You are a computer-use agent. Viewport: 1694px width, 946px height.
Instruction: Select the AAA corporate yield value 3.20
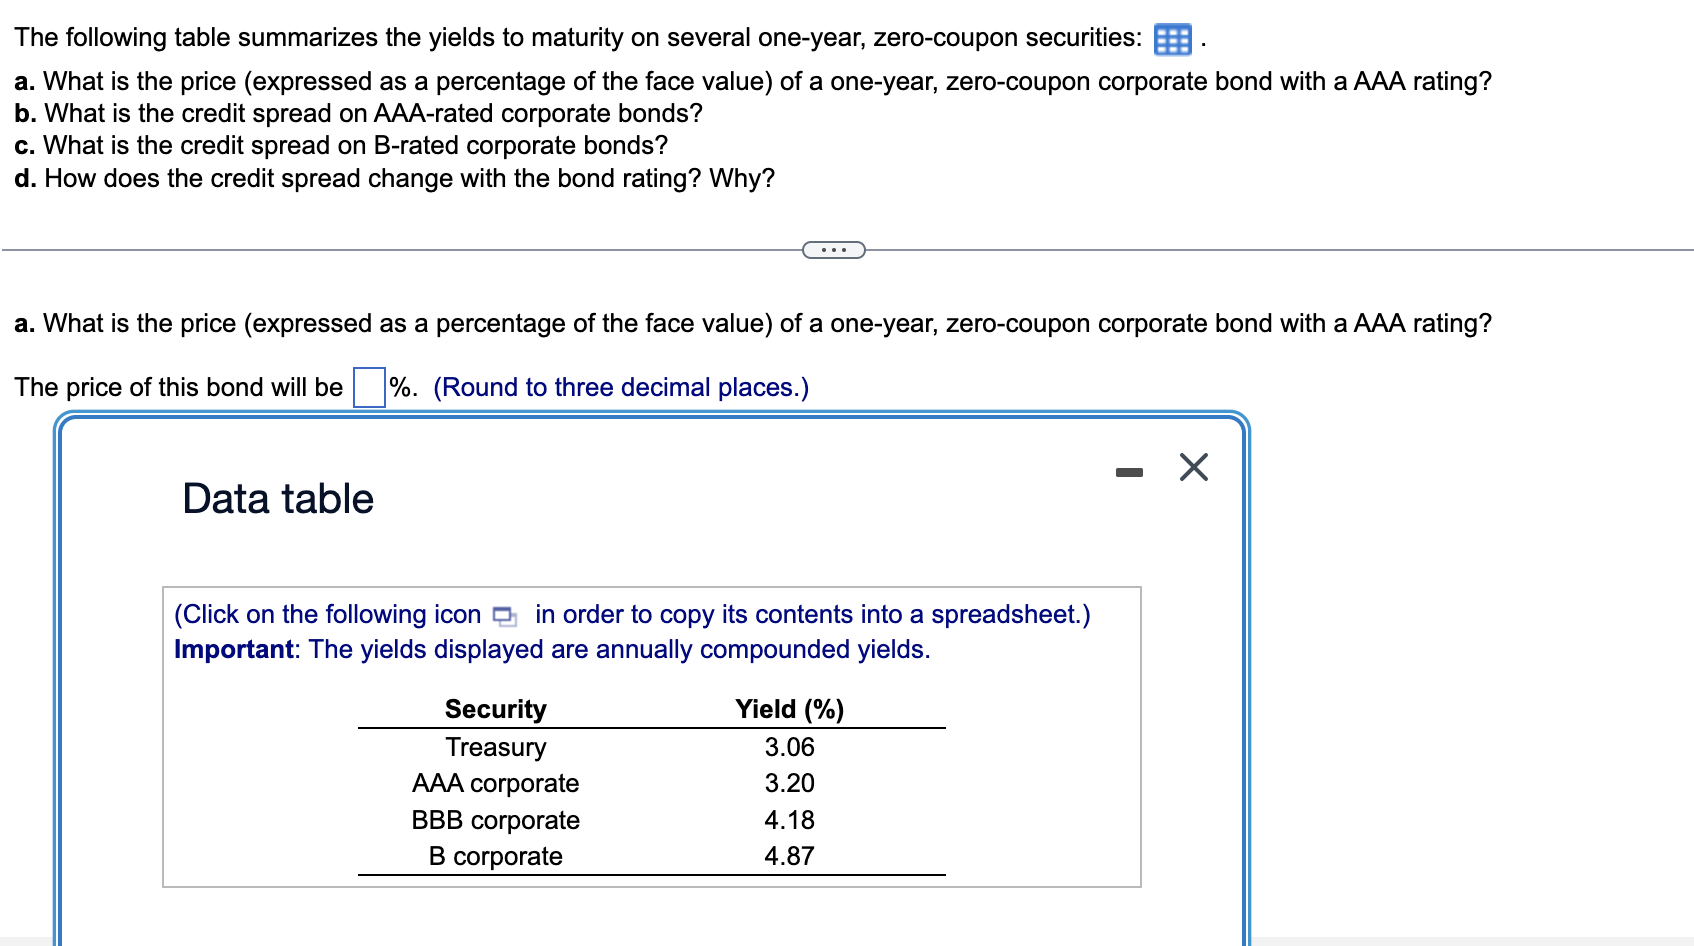[789, 783]
